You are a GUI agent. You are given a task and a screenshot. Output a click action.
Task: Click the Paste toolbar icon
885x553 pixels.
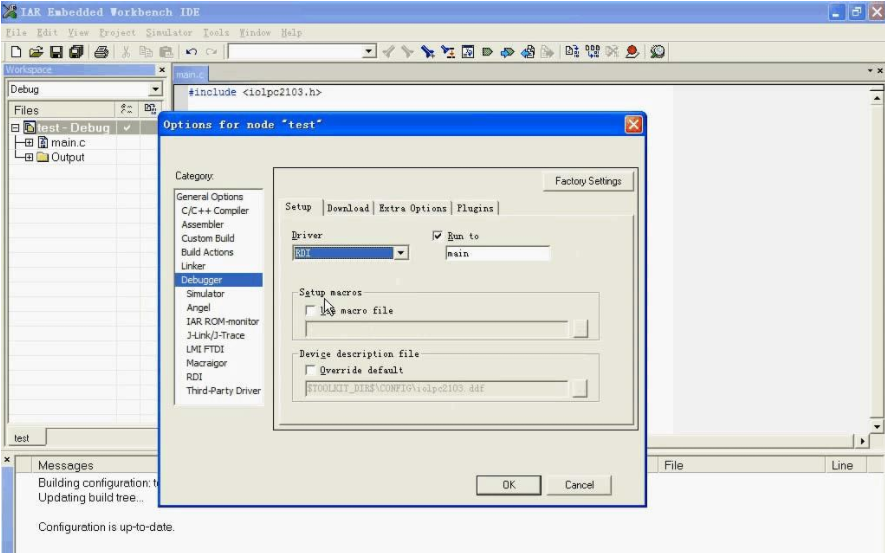(x=166, y=52)
